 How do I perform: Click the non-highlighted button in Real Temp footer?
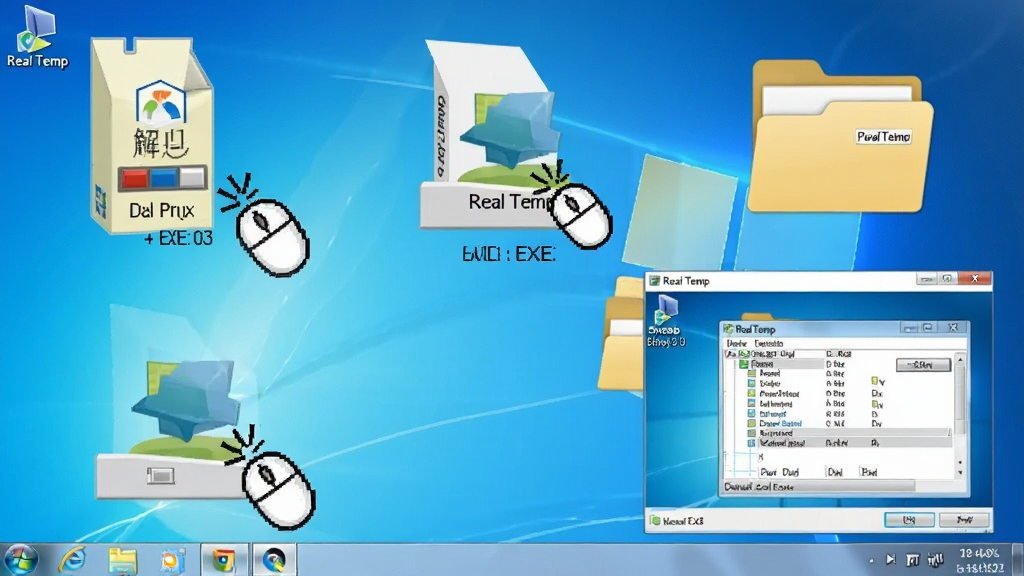pyautogui.click(x=964, y=520)
